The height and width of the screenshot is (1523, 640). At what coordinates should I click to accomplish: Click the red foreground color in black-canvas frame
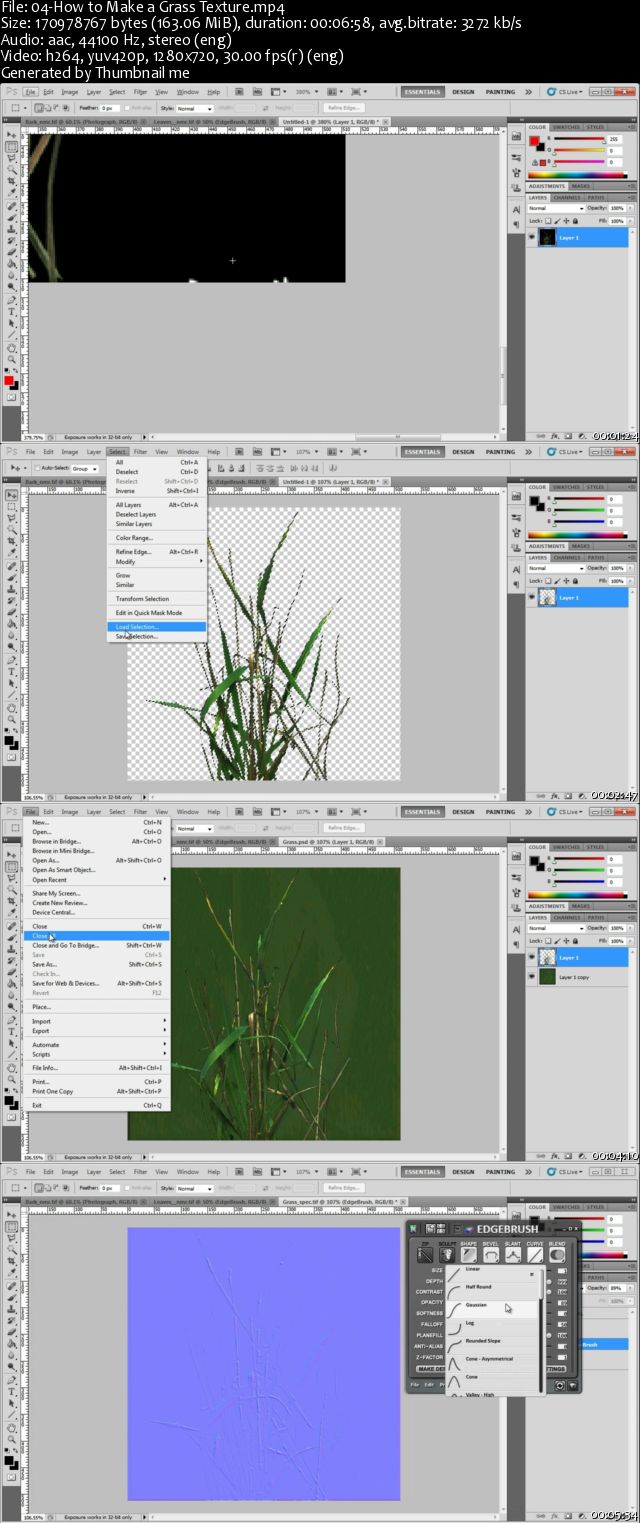[8, 381]
